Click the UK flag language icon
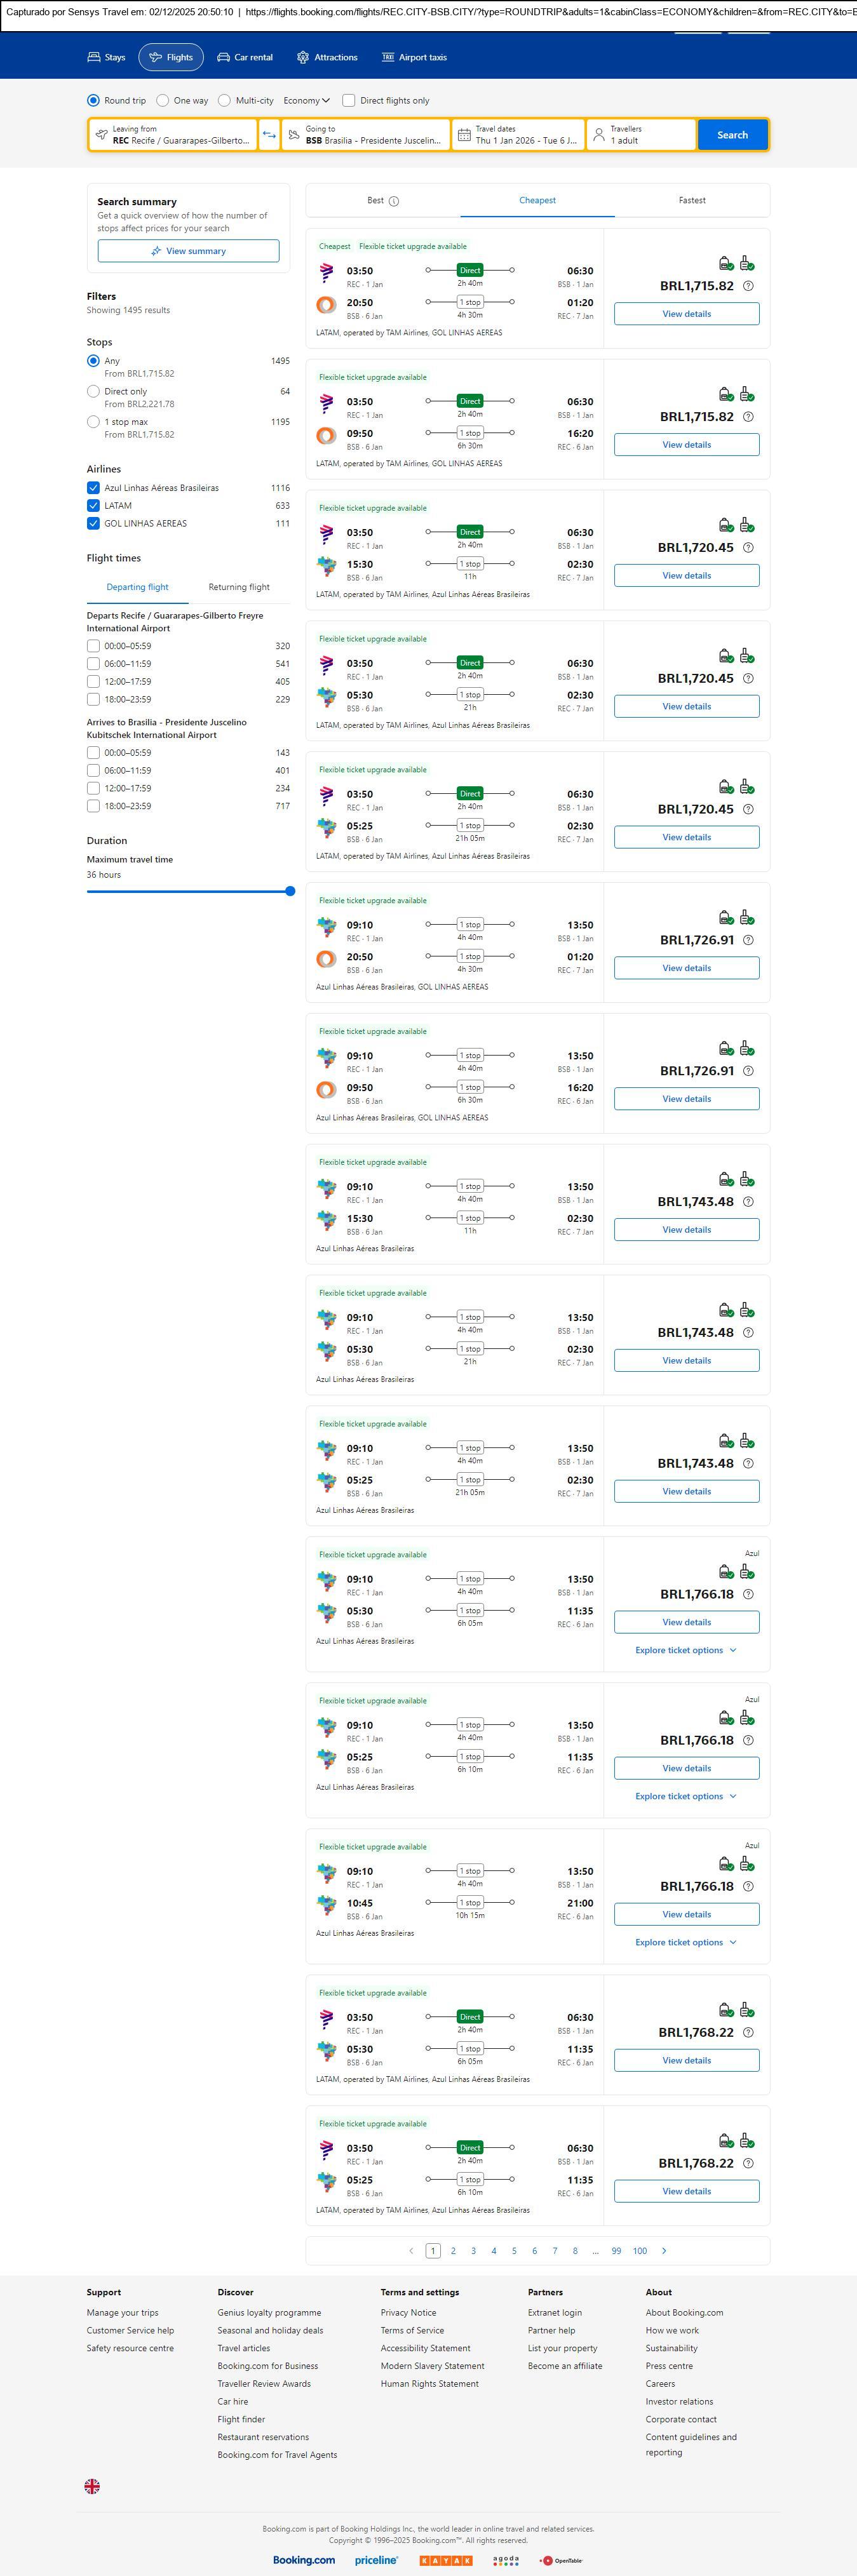Viewport: 857px width, 2576px height. click(x=92, y=2485)
